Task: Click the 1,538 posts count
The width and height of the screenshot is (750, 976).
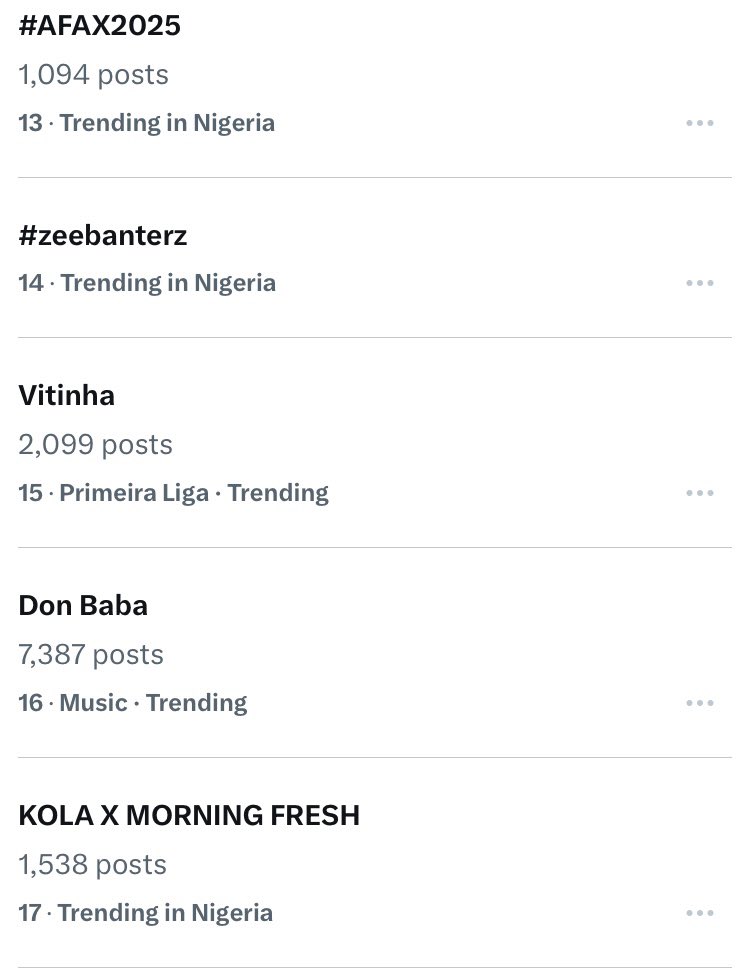Action: [92, 865]
